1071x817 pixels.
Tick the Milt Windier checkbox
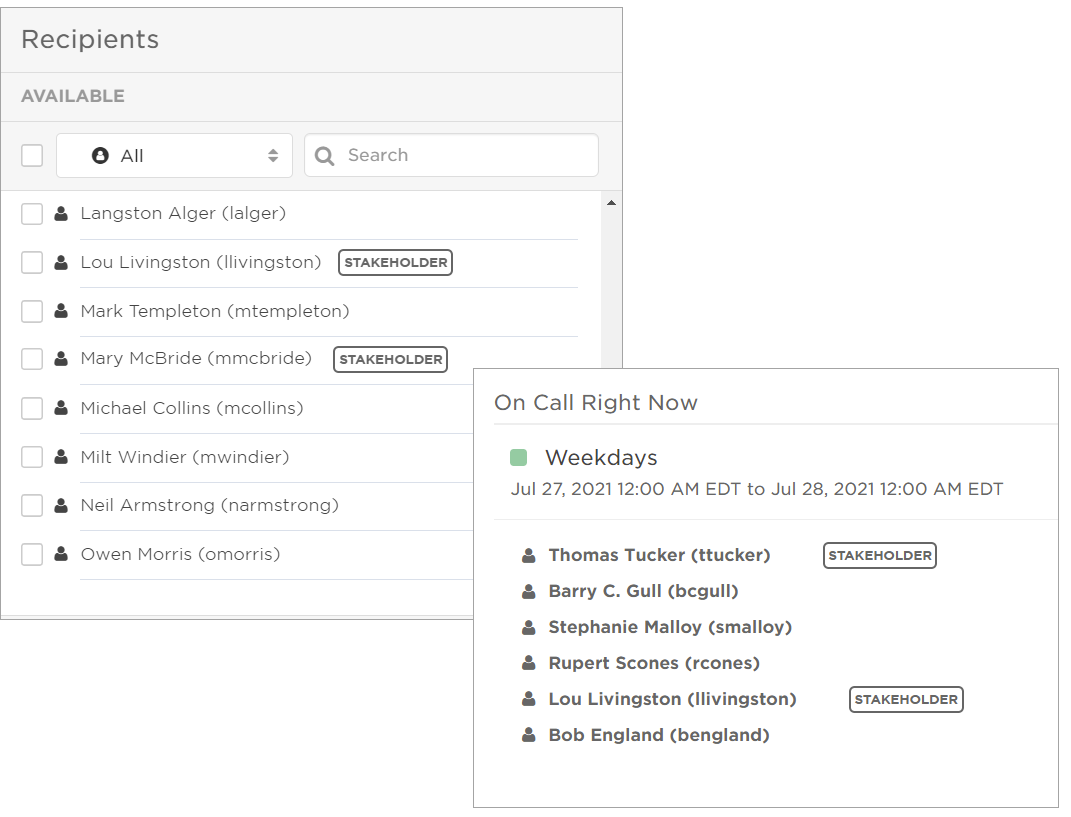32,457
